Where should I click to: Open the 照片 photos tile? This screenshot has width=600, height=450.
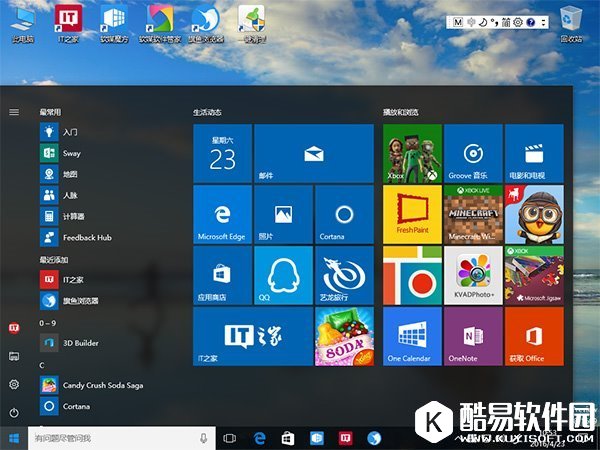click(283, 214)
